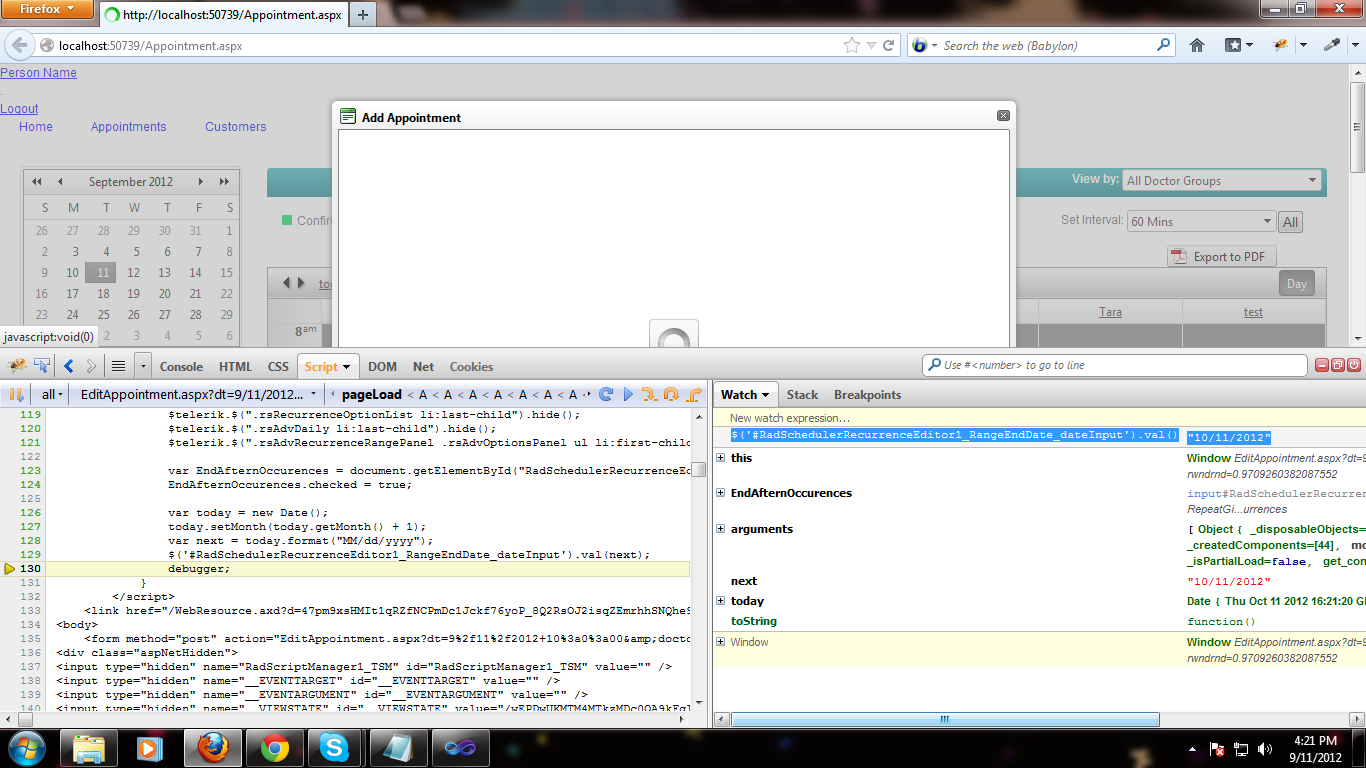The width and height of the screenshot is (1366, 768).
Task: Toggle the Firebug command line lines icon
Action: 118,366
